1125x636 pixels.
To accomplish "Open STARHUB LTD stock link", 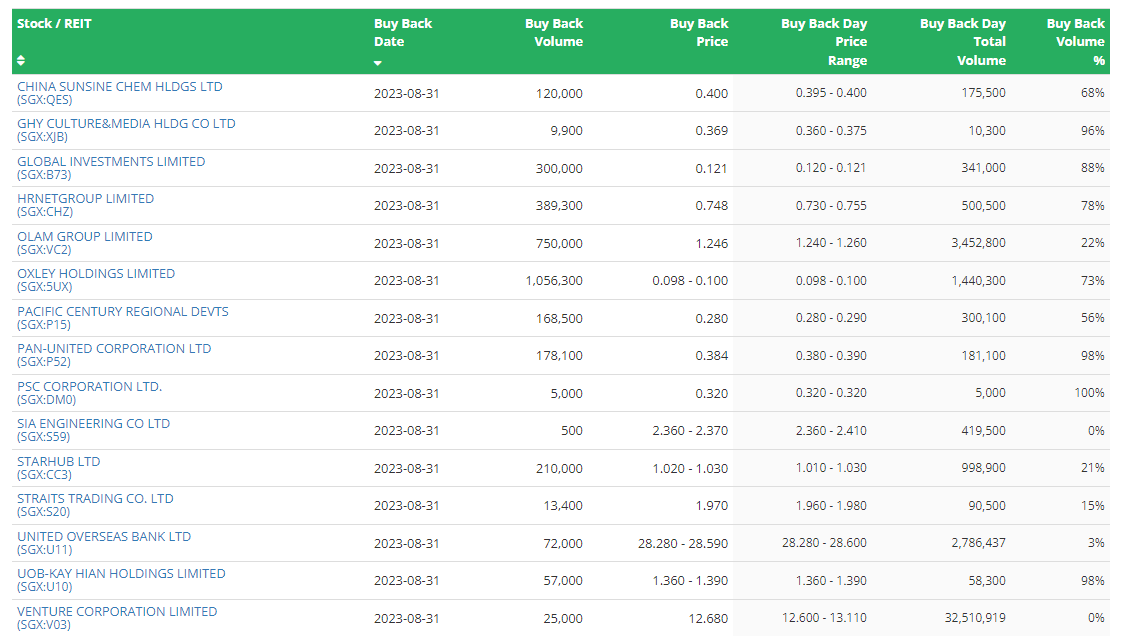I will 59,468.
